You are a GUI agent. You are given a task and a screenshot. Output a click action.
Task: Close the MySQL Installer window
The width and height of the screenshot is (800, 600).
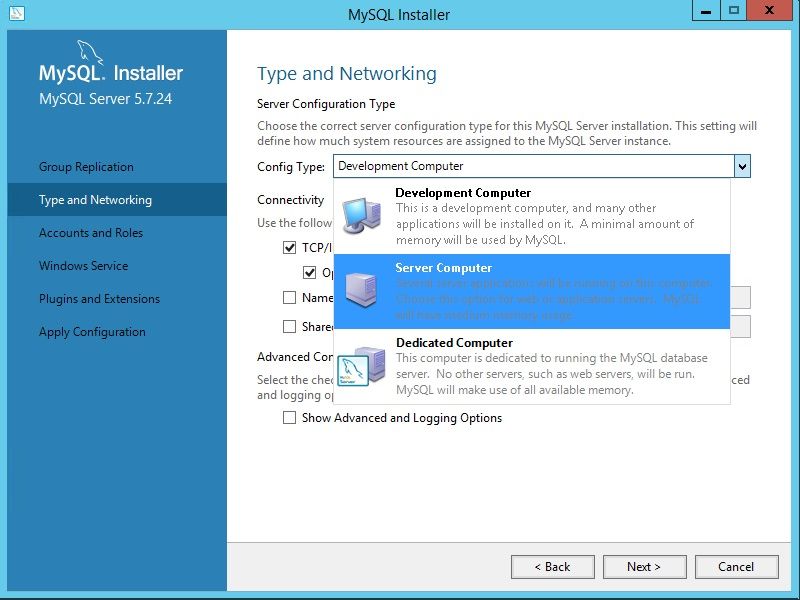(x=770, y=11)
